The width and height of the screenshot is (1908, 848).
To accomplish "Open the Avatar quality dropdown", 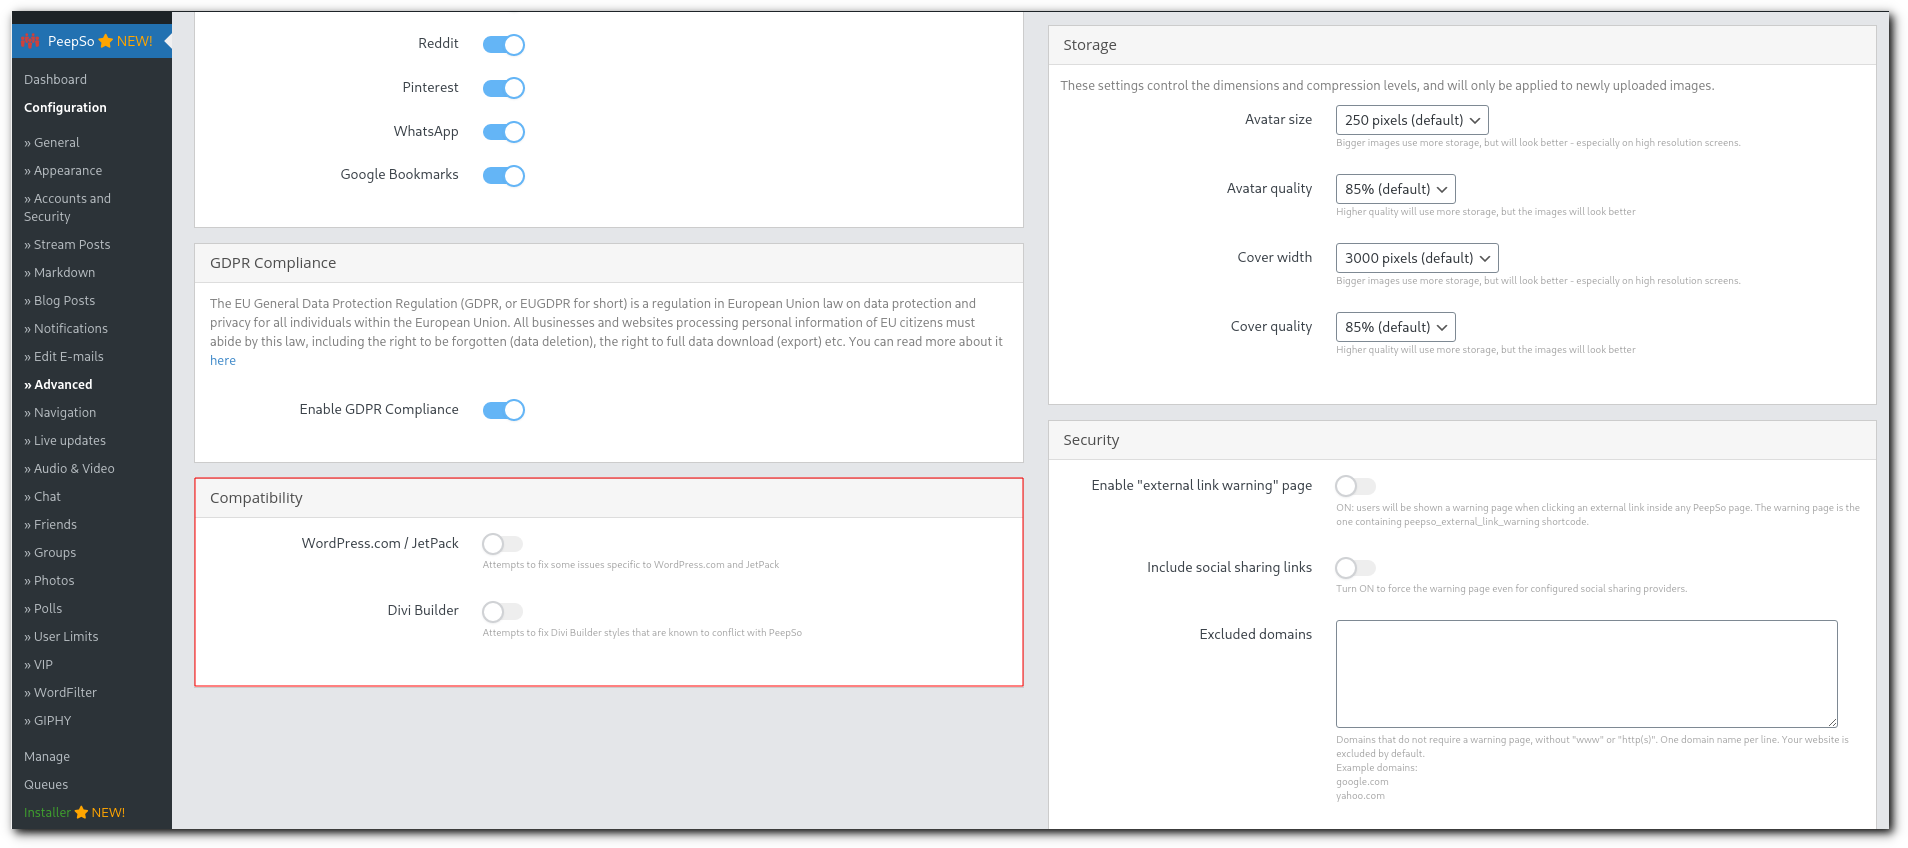I will pyautogui.click(x=1396, y=189).
